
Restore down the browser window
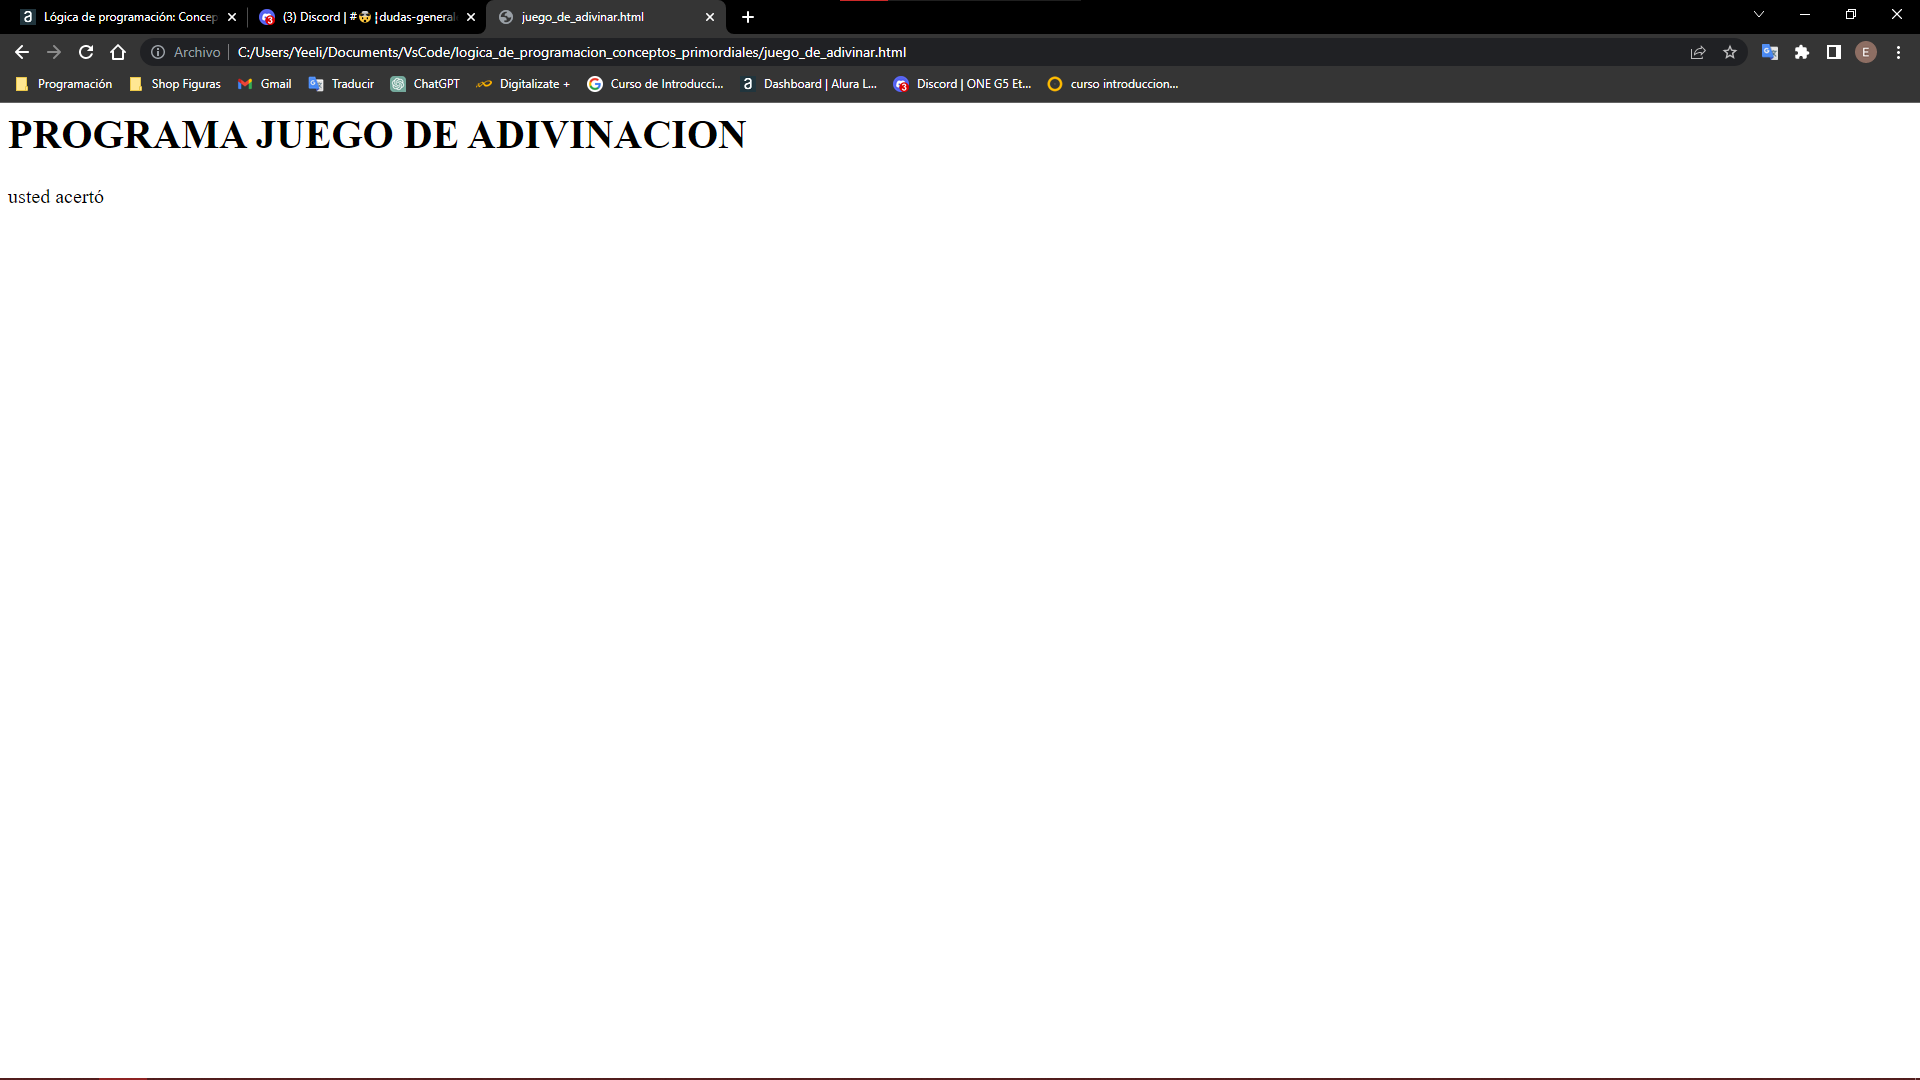(1851, 14)
